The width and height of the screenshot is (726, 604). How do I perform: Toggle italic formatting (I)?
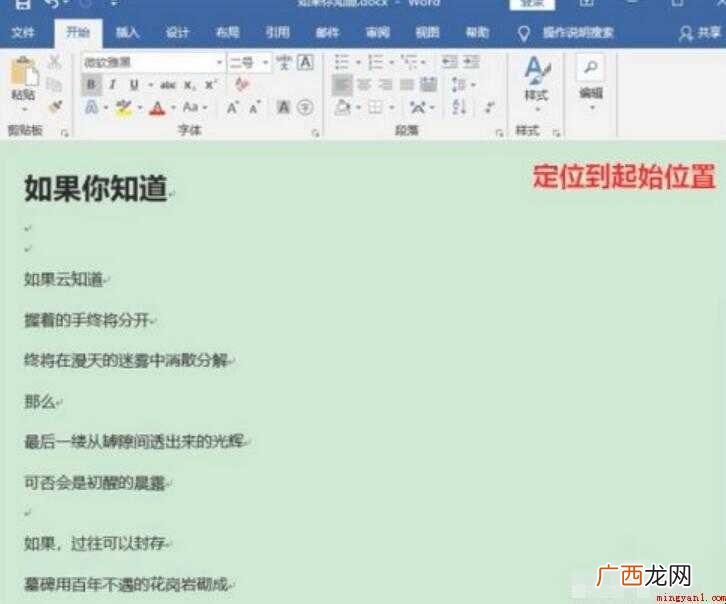pyautogui.click(x=113, y=85)
